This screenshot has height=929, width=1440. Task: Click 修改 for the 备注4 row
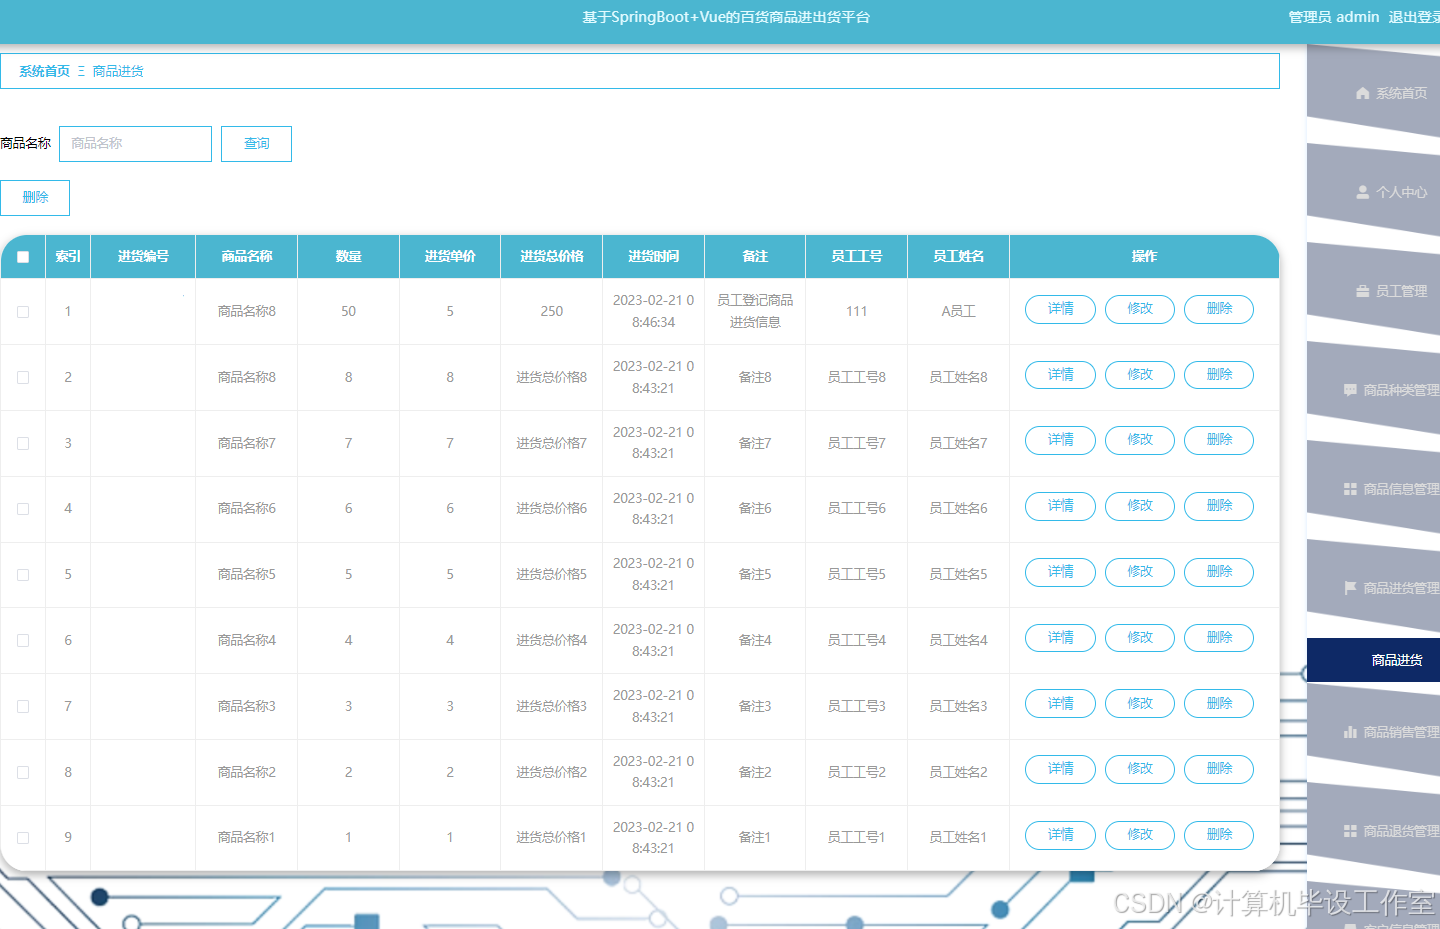[x=1140, y=638]
